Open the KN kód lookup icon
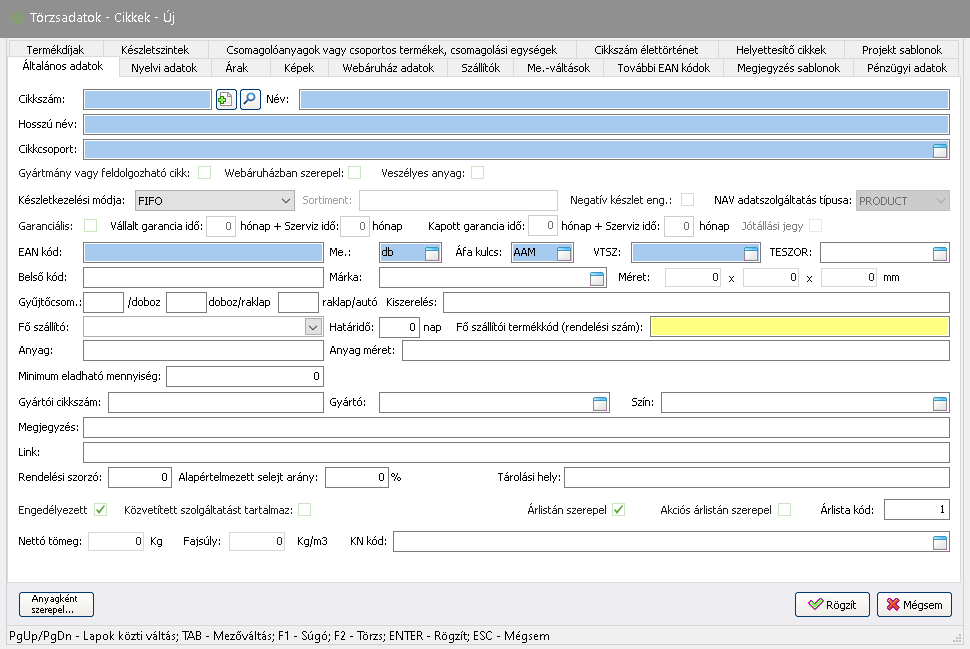Image resolution: width=970 pixels, height=649 pixels. point(939,542)
